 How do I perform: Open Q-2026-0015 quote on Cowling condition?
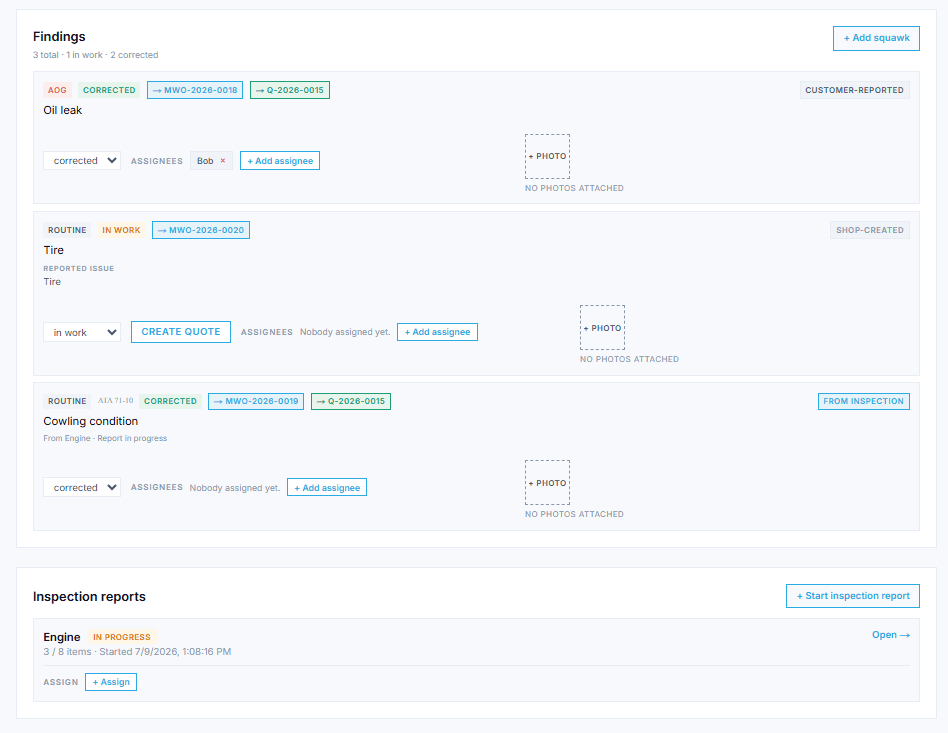[x=351, y=401]
